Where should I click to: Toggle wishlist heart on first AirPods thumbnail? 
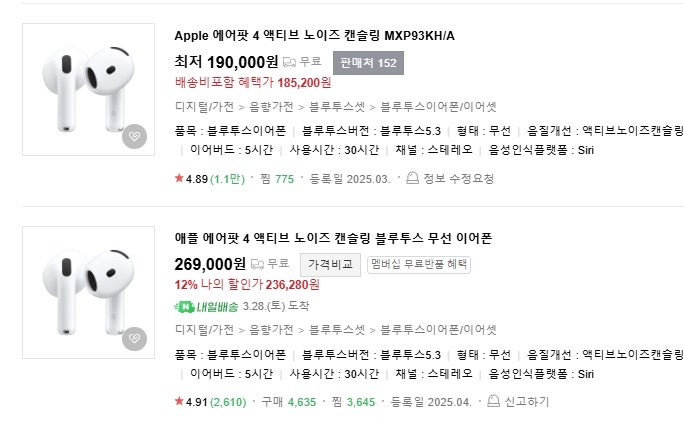134,137
